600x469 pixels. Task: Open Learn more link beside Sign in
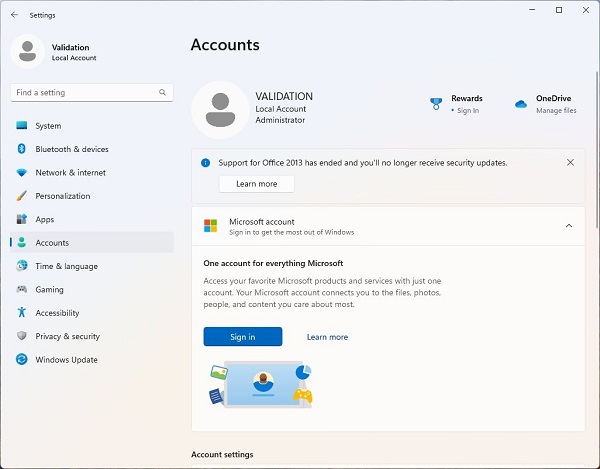point(327,337)
